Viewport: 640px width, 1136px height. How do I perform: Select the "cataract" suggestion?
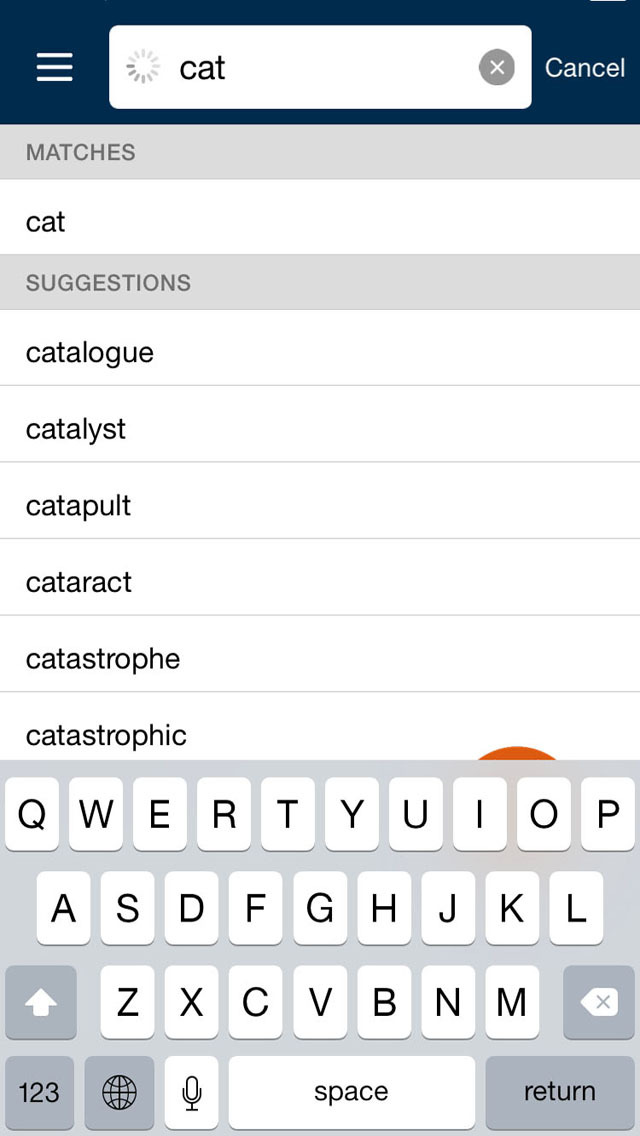point(320,582)
